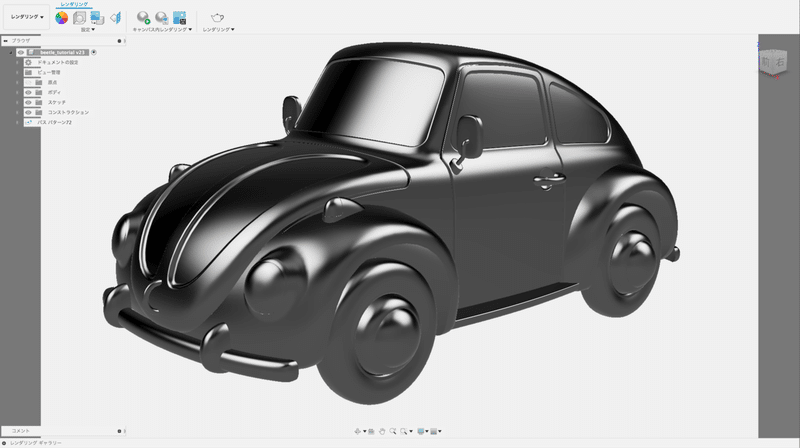Hide the ボディ folder via its eye
The image size is (800, 448).
[x=29, y=92]
